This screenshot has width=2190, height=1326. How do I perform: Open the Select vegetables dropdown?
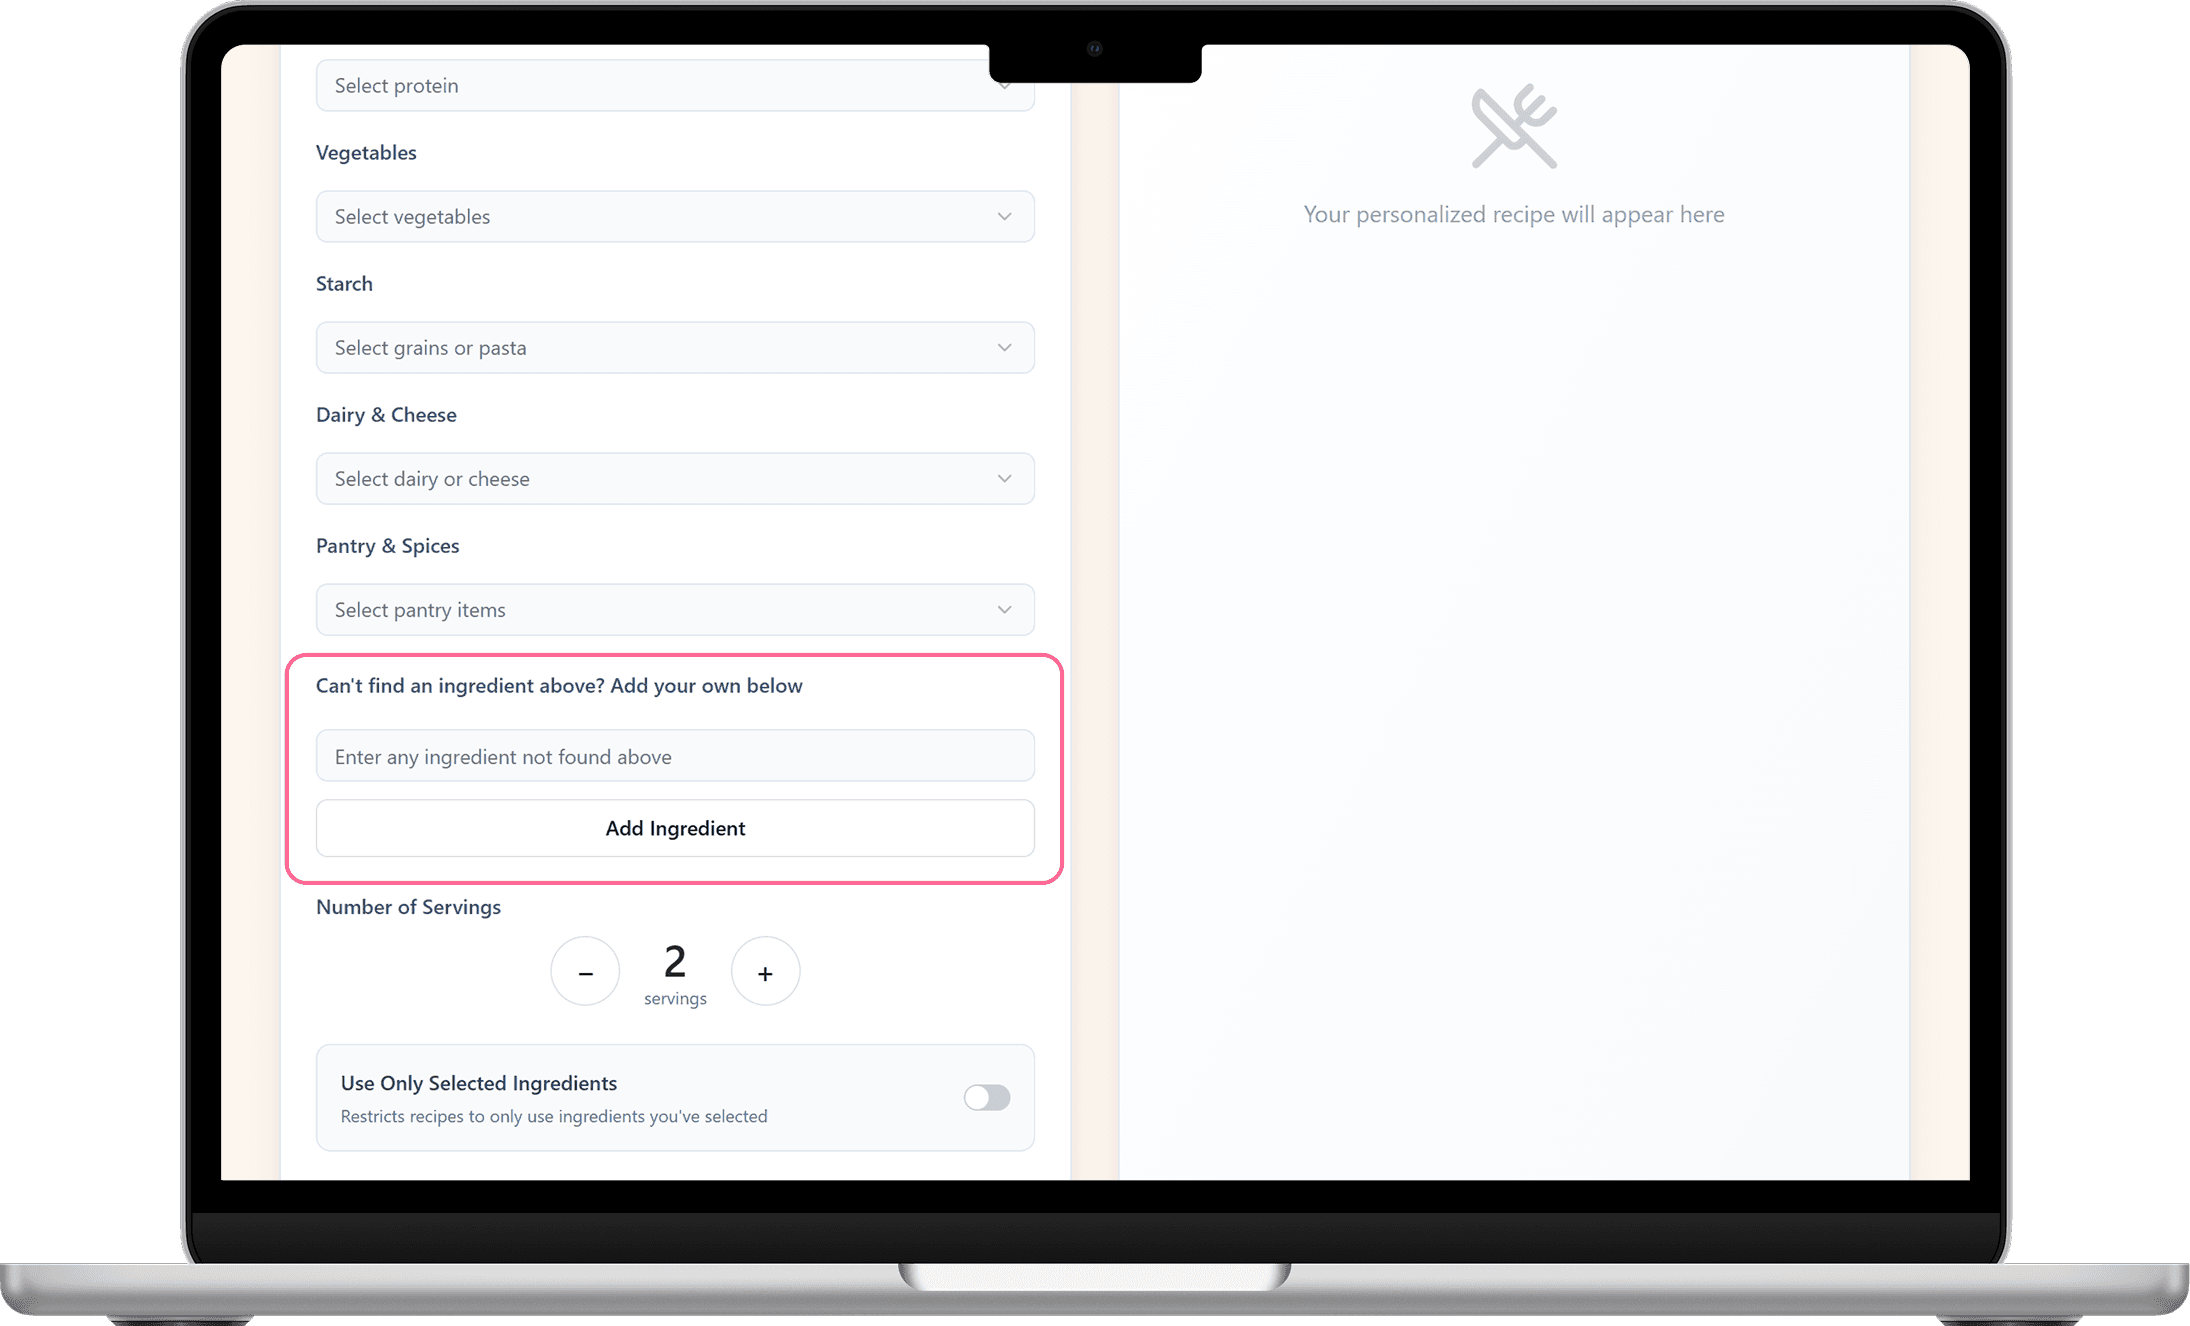pyautogui.click(x=675, y=216)
